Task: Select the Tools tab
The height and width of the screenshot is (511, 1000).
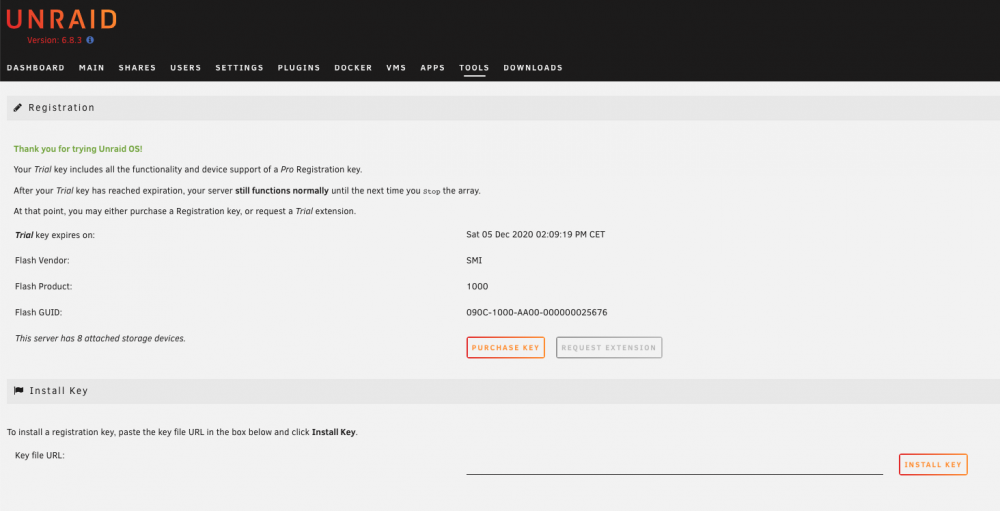Action: pos(474,68)
